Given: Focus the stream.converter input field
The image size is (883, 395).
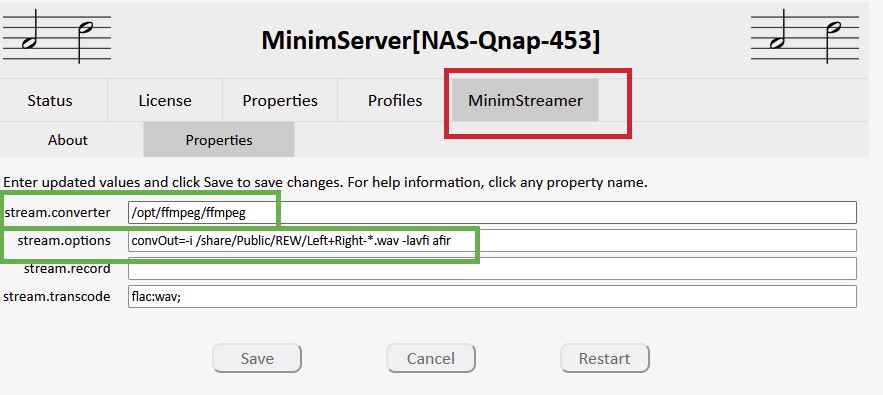Looking at the screenshot, I should [x=492, y=212].
